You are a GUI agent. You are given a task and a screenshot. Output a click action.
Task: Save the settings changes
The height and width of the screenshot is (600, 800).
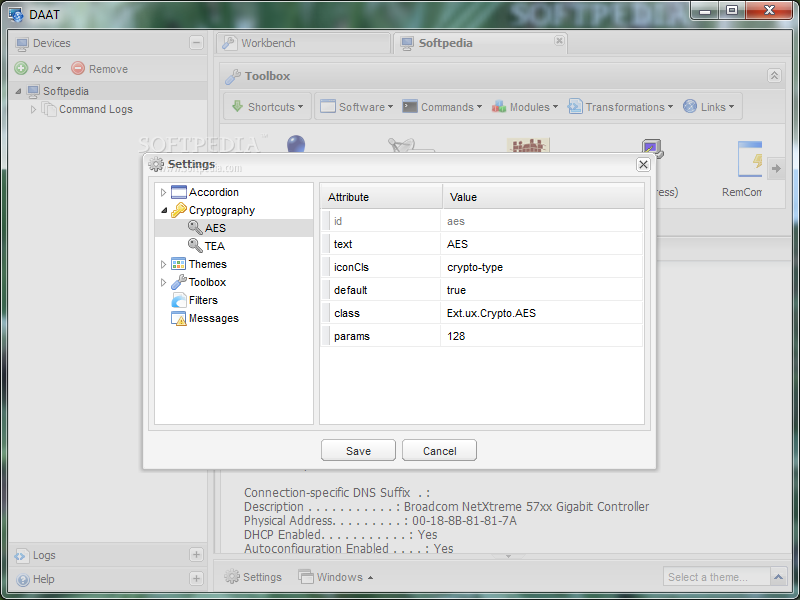coord(358,451)
